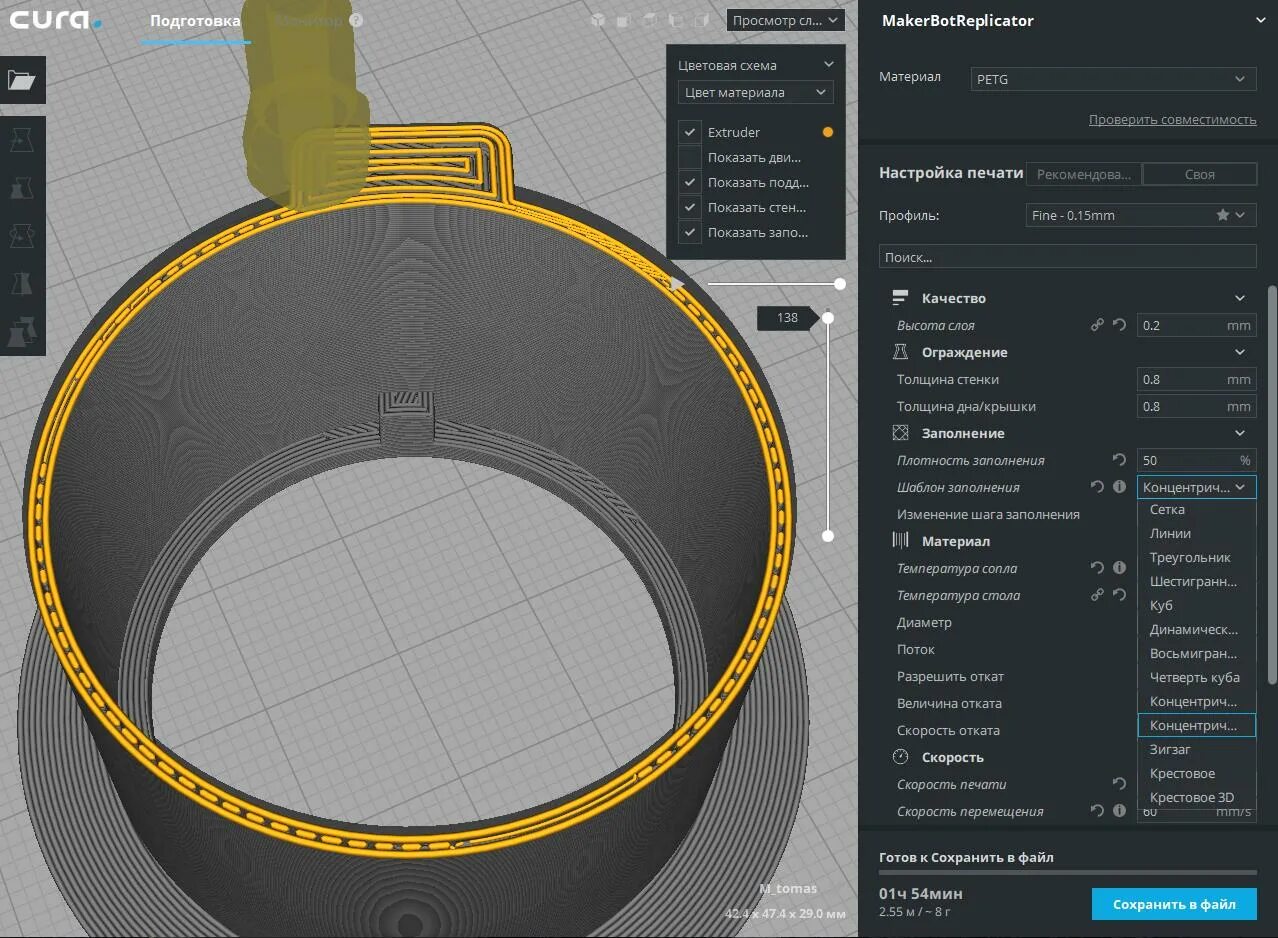Uncheck the Показать подд... checkbox
The image size is (1278, 938).
point(689,182)
